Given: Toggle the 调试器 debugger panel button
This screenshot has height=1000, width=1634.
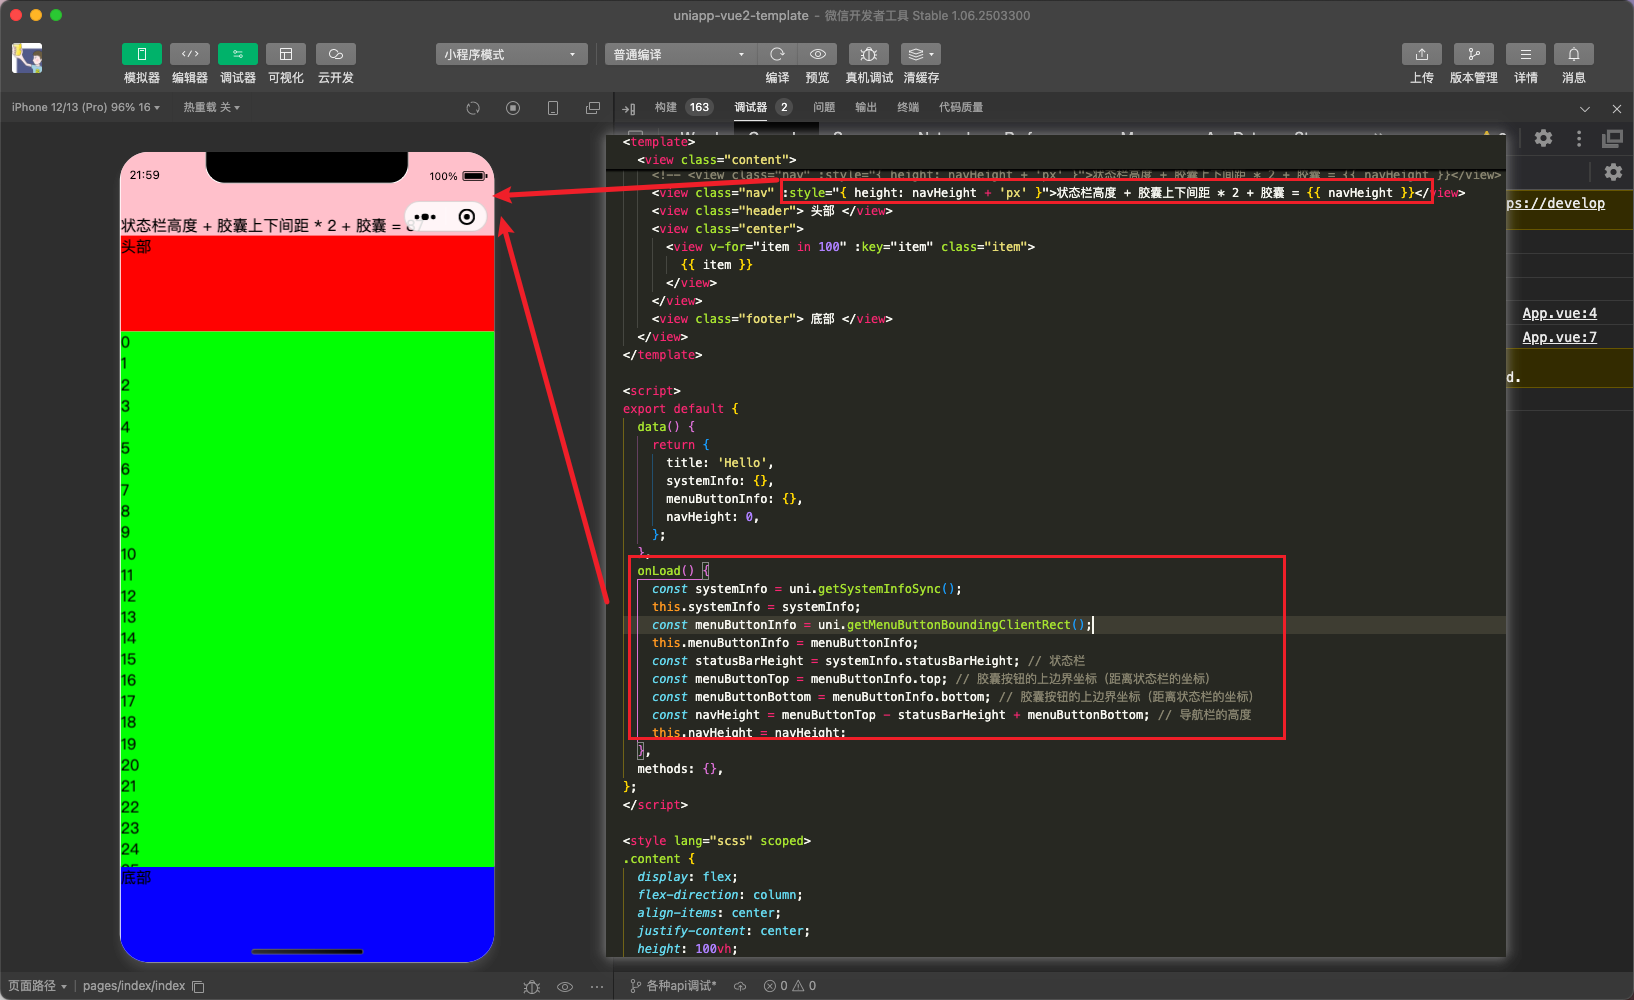Looking at the screenshot, I should pos(237,54).
